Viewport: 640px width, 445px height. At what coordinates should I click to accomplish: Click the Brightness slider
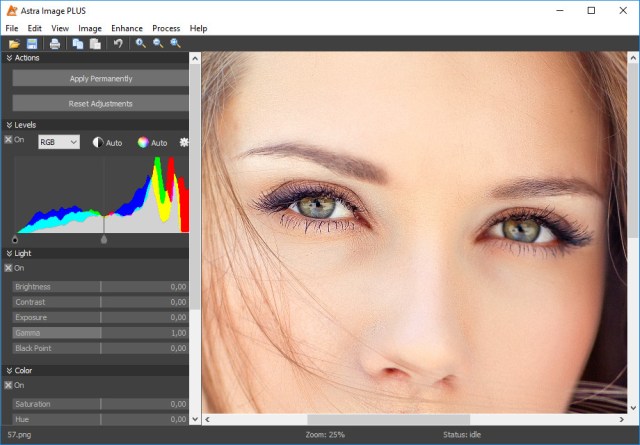[100, 287]
